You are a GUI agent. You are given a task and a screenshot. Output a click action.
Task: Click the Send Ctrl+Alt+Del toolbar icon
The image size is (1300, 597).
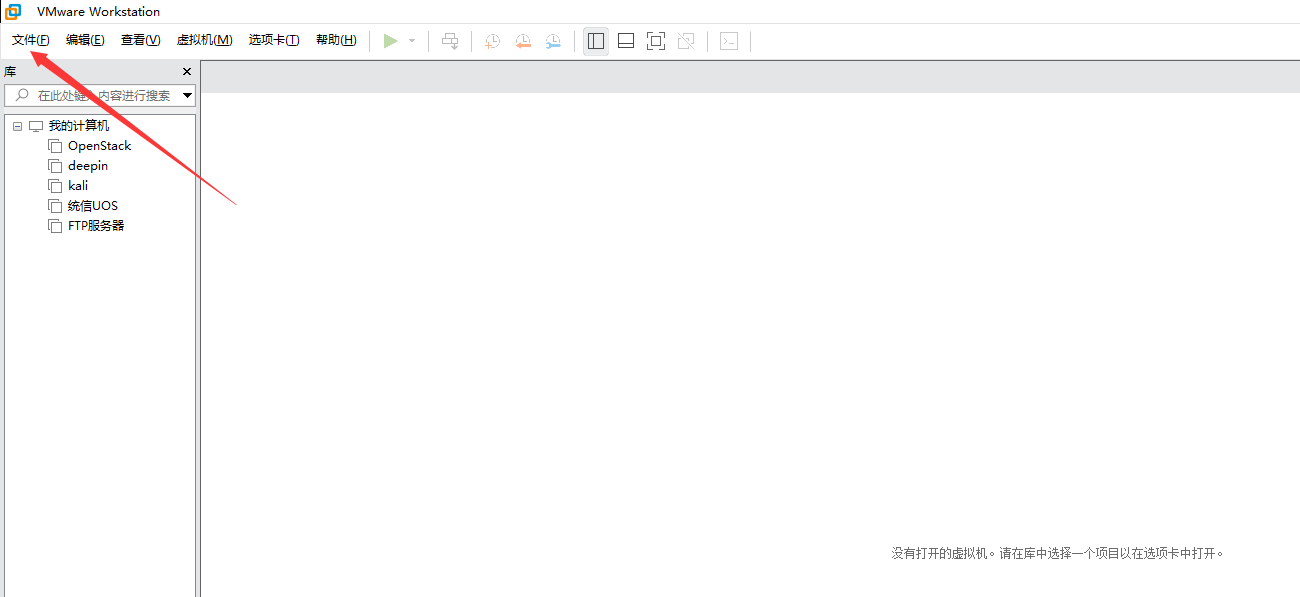[x=450, y=41]
